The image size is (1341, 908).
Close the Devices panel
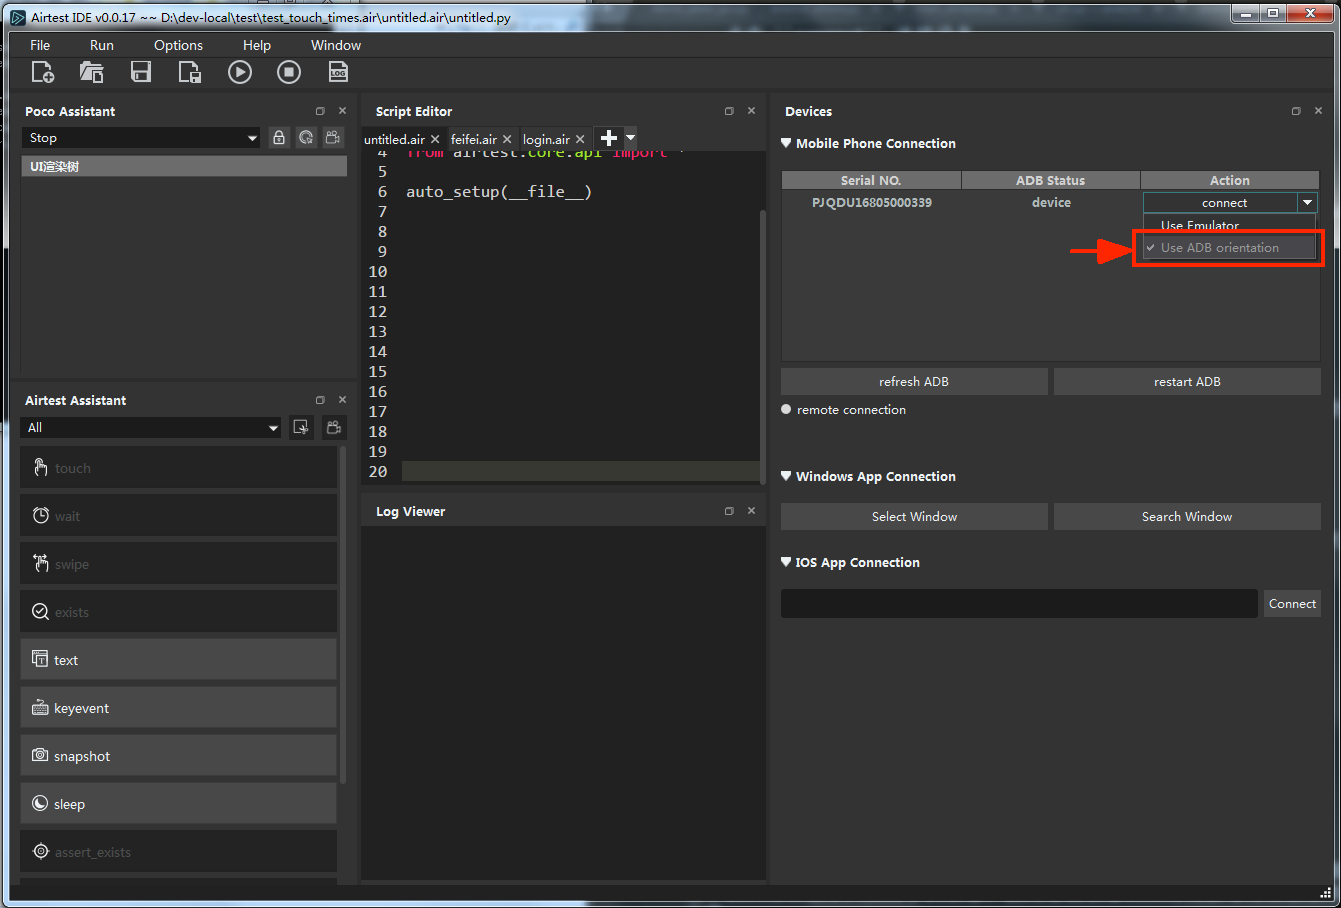click(1319, 111)
